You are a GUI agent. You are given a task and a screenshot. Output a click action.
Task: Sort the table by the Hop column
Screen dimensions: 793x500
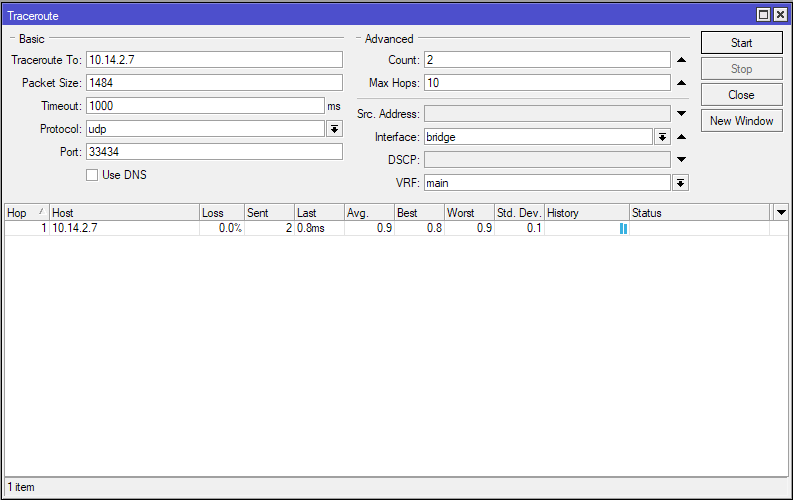coord(27,213)
